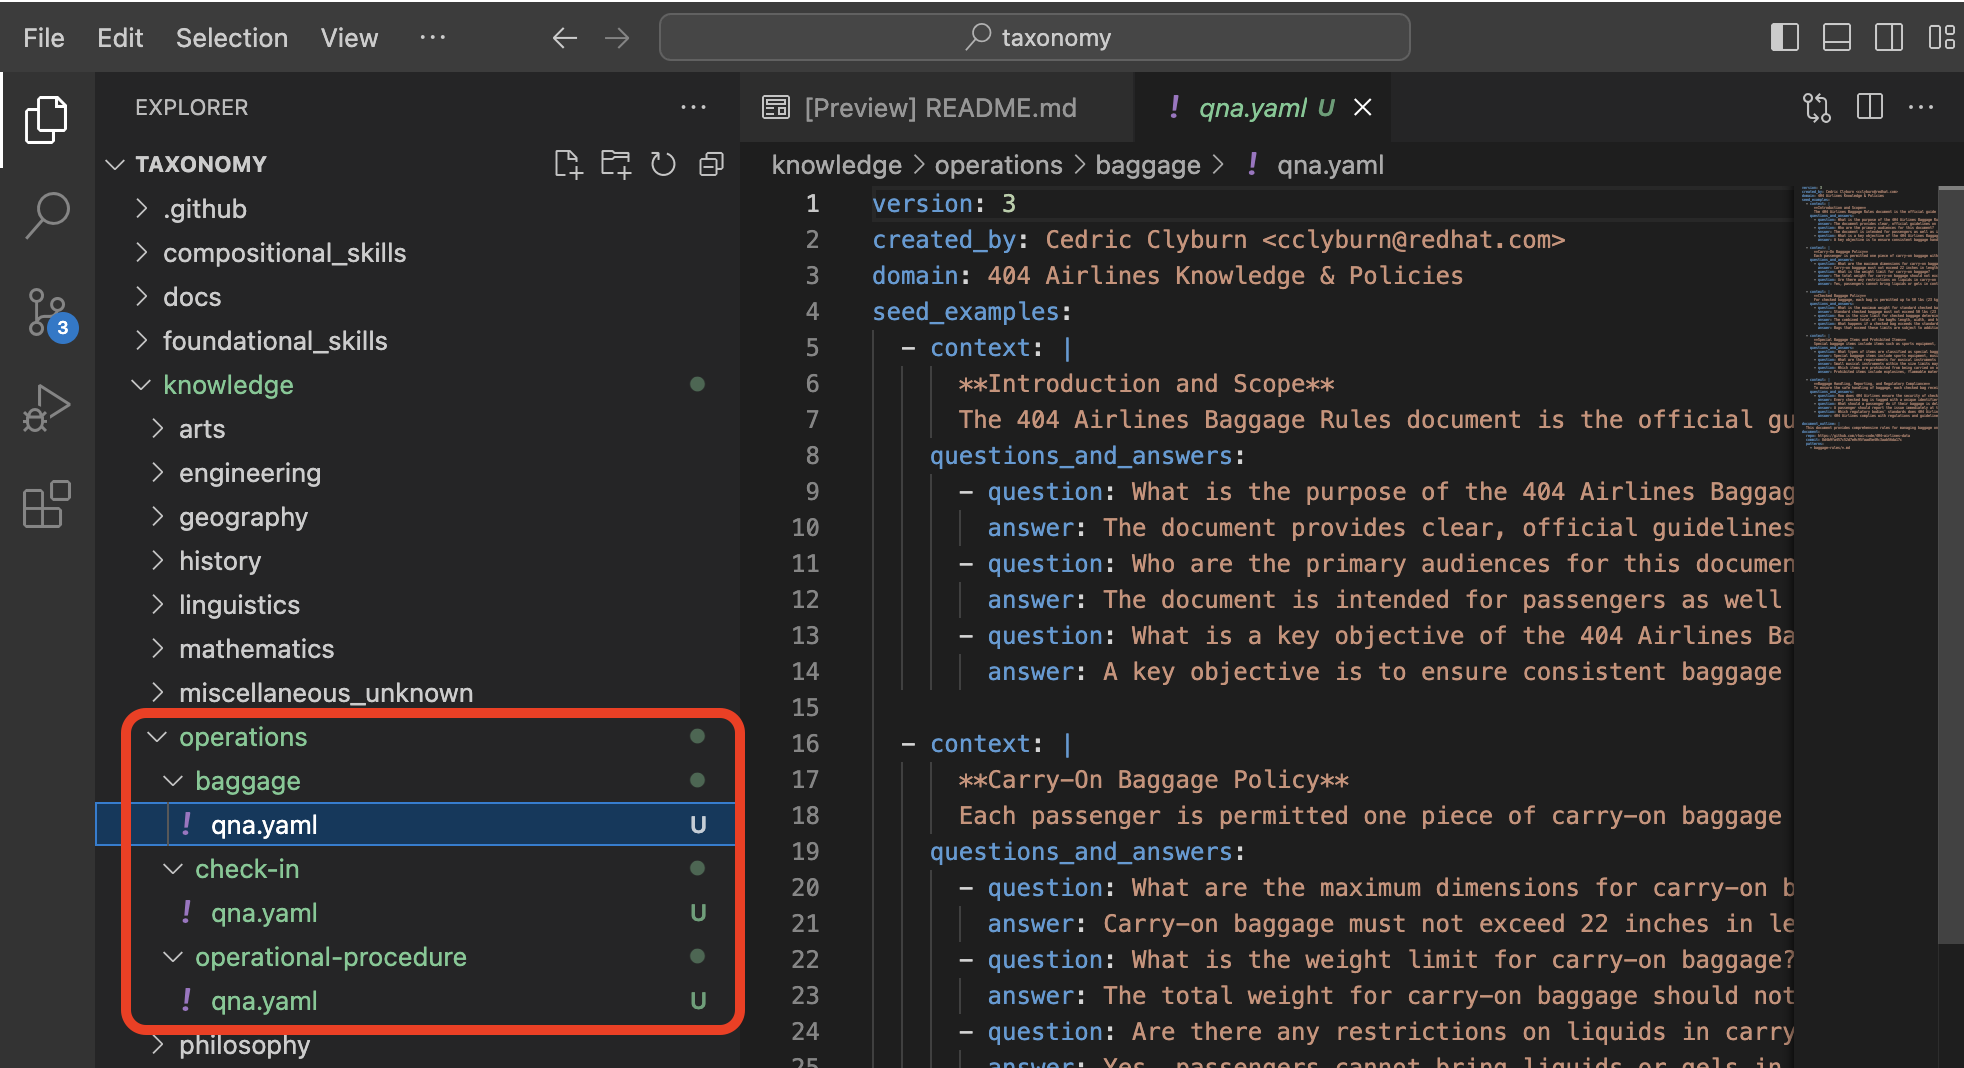Open qna.yaml under check-in folder
Viewport: 1964px width, 1068px height.
pyautogui.click(x=415, y=913)
